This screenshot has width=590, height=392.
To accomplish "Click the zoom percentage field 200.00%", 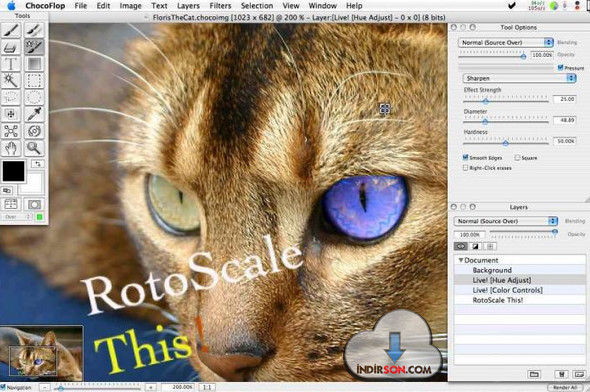I will coord(179,387).
